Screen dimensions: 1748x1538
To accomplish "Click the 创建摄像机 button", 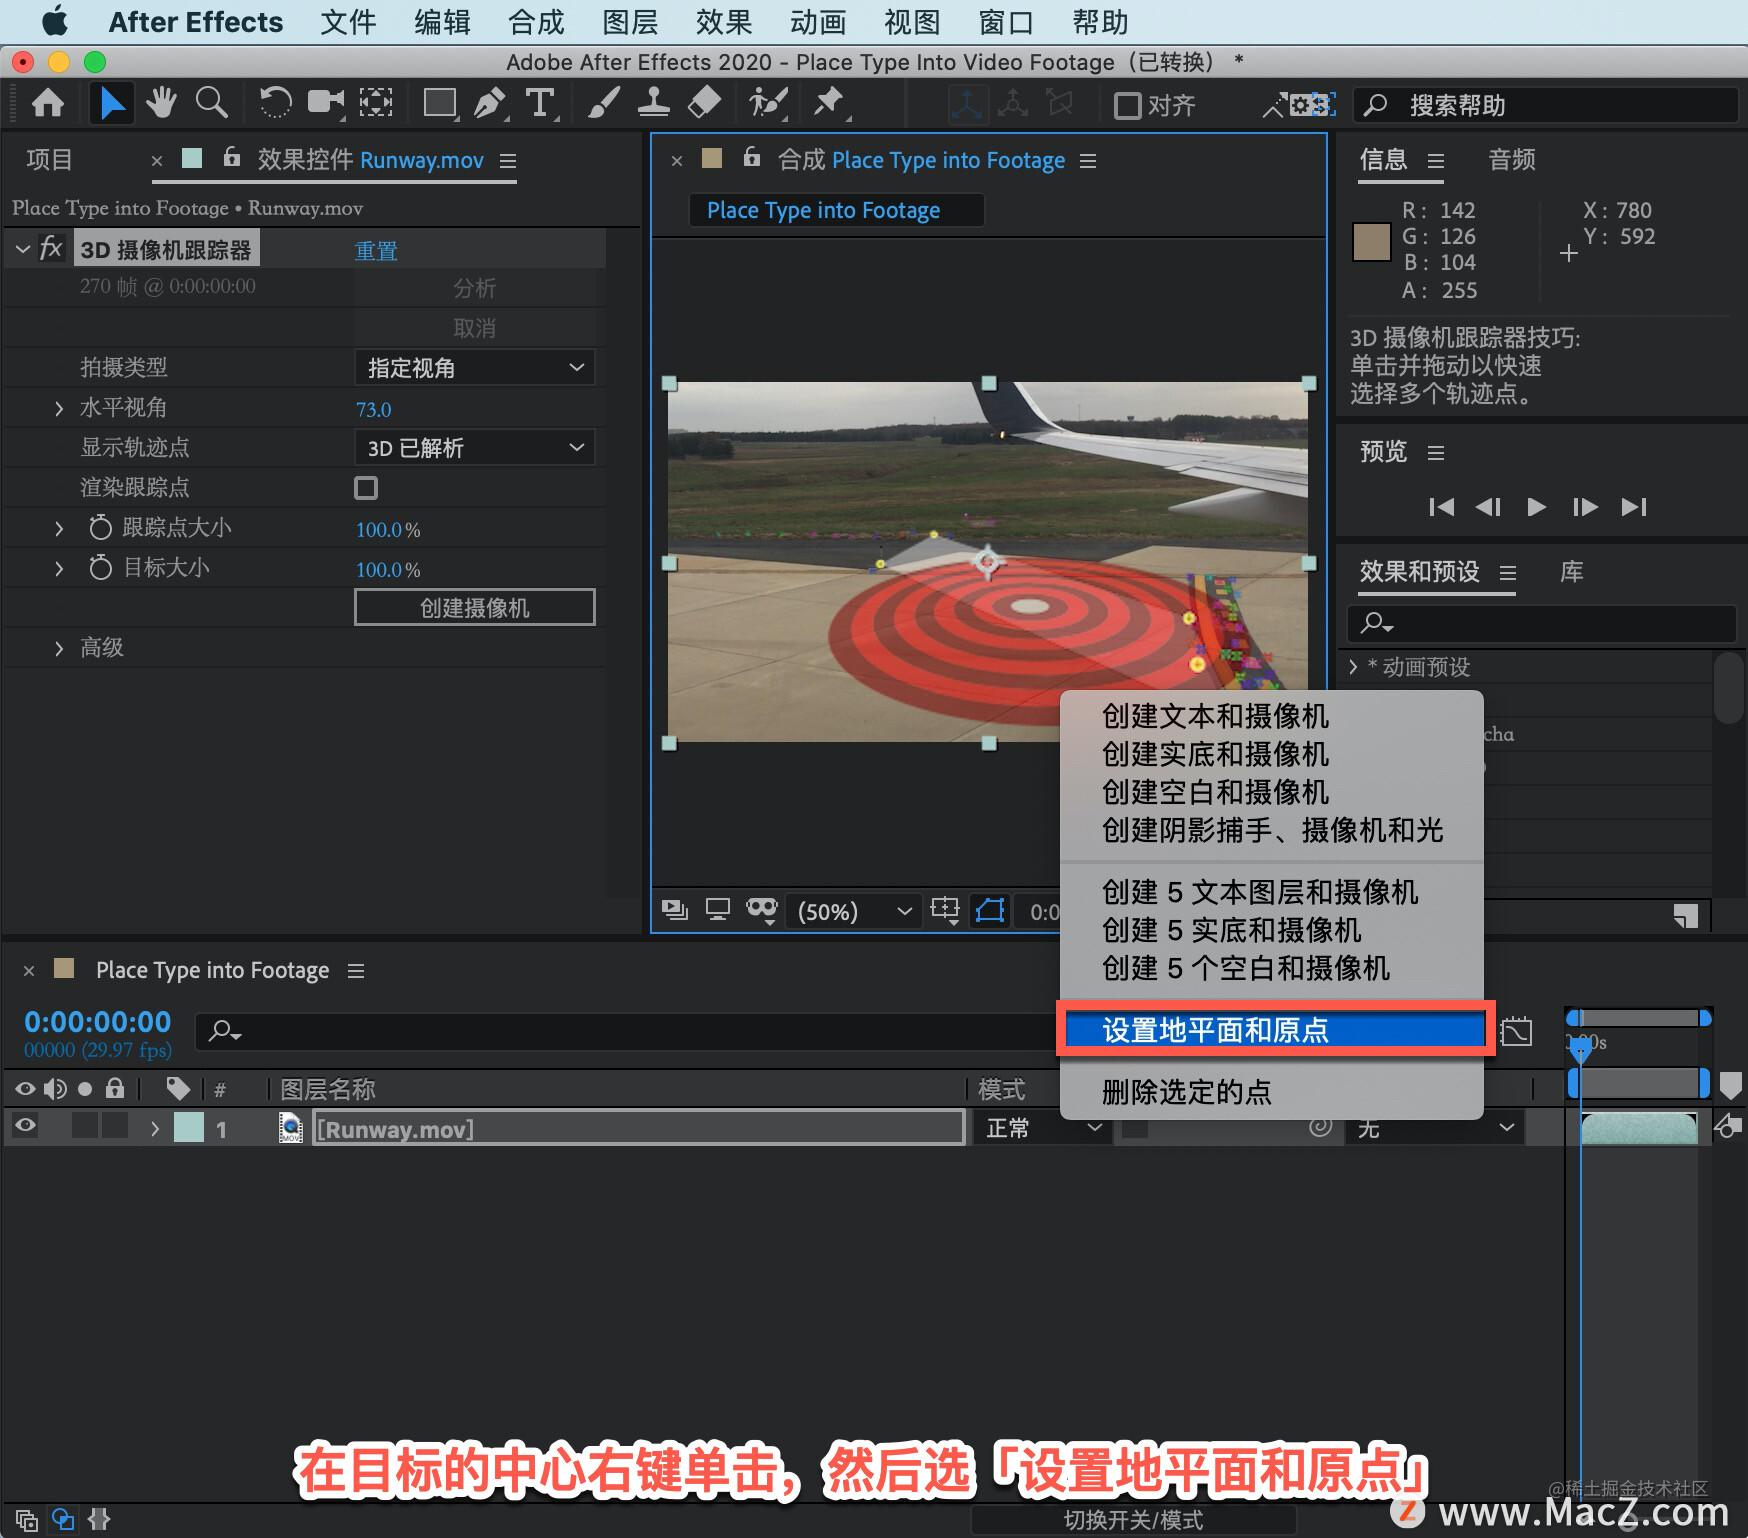I will [475, 607].
